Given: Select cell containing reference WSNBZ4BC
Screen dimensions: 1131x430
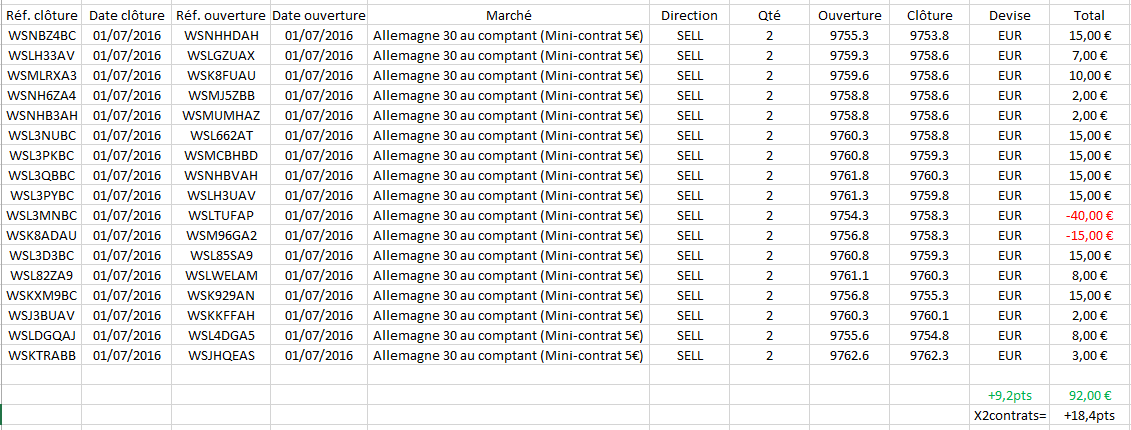Looking at the screenshot, I should [x=42, y=36].
